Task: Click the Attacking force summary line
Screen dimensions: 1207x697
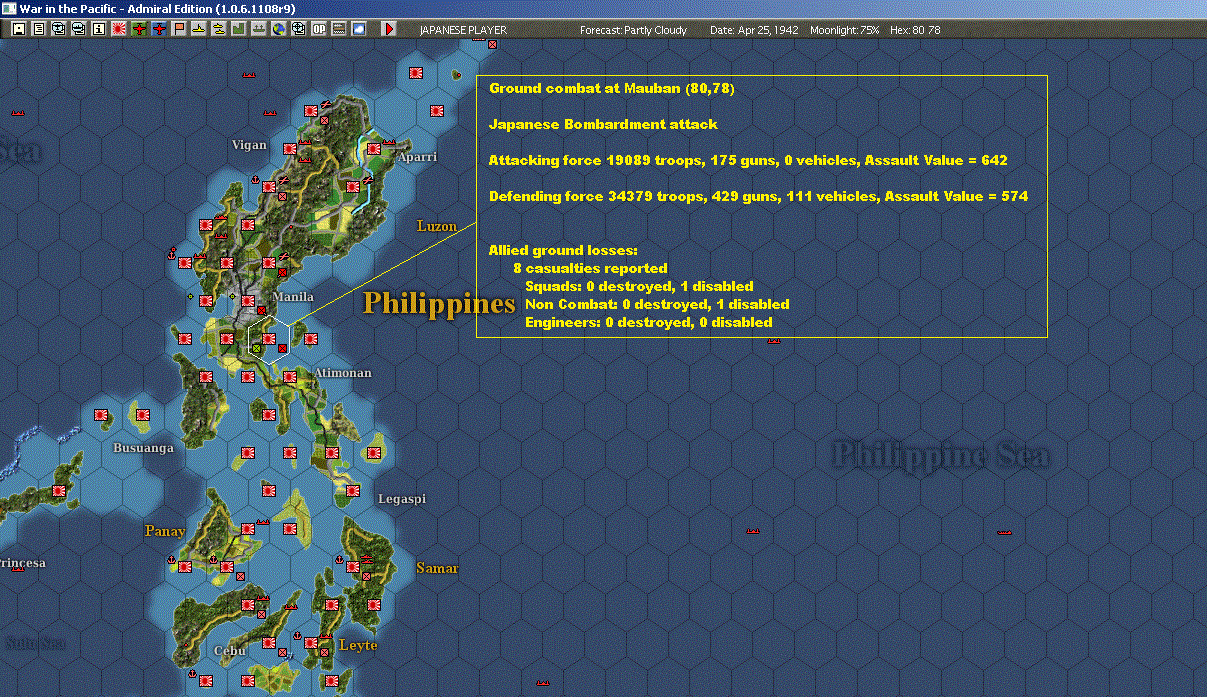Action: pos(748,161)
